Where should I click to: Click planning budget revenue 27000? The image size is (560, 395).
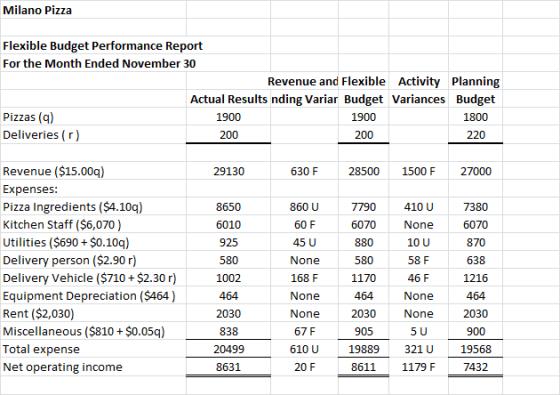point(476,171)
